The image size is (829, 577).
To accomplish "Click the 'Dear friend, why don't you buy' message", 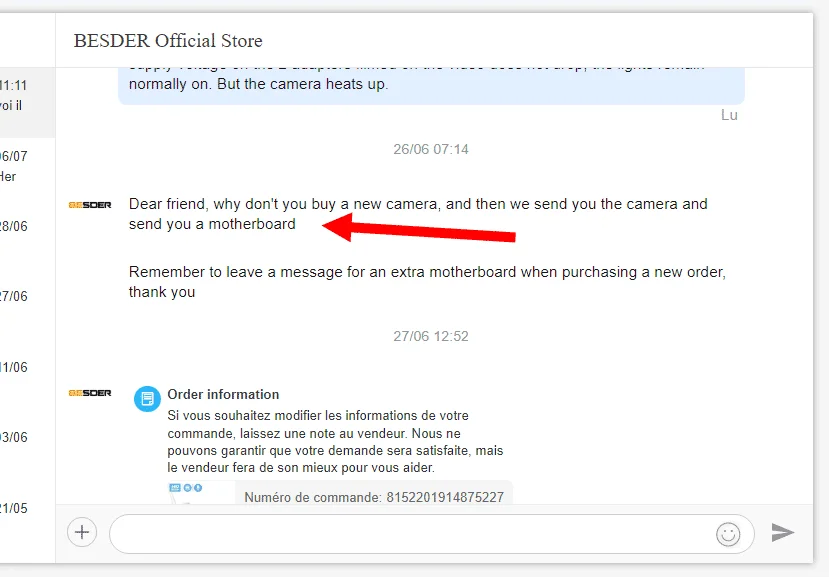I will (418, 214).
